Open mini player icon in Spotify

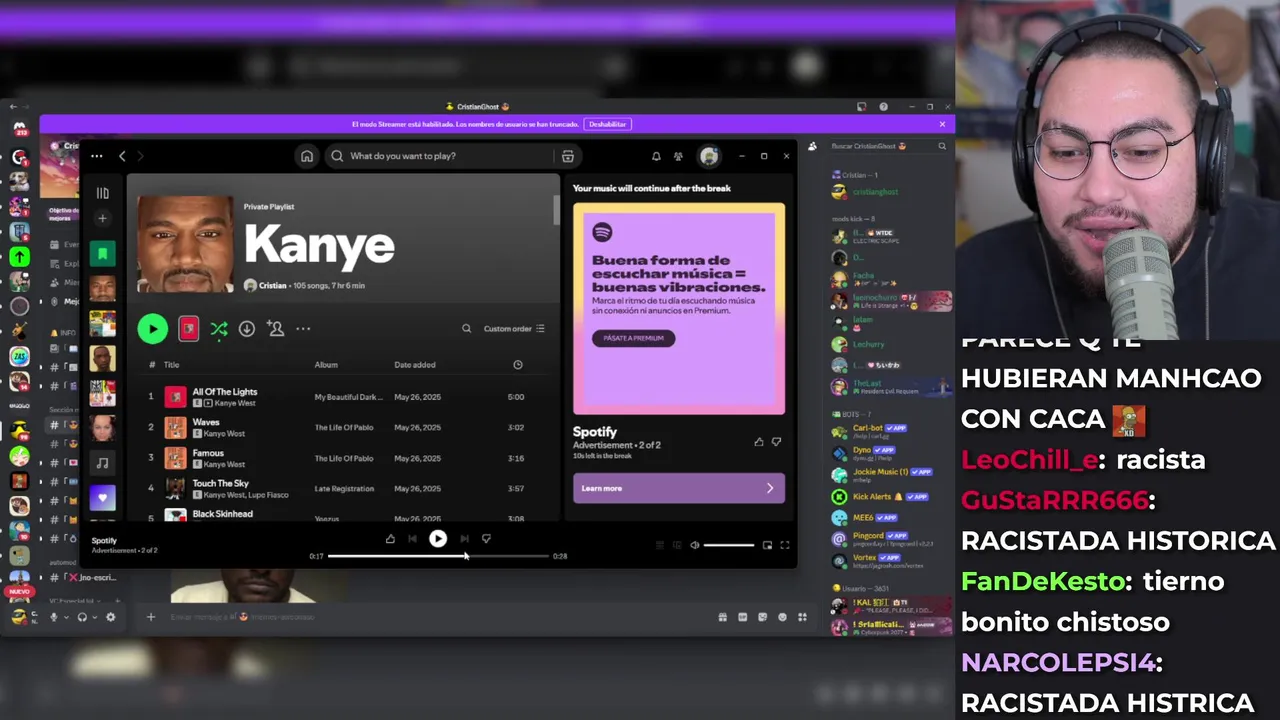tap(767, 545)
